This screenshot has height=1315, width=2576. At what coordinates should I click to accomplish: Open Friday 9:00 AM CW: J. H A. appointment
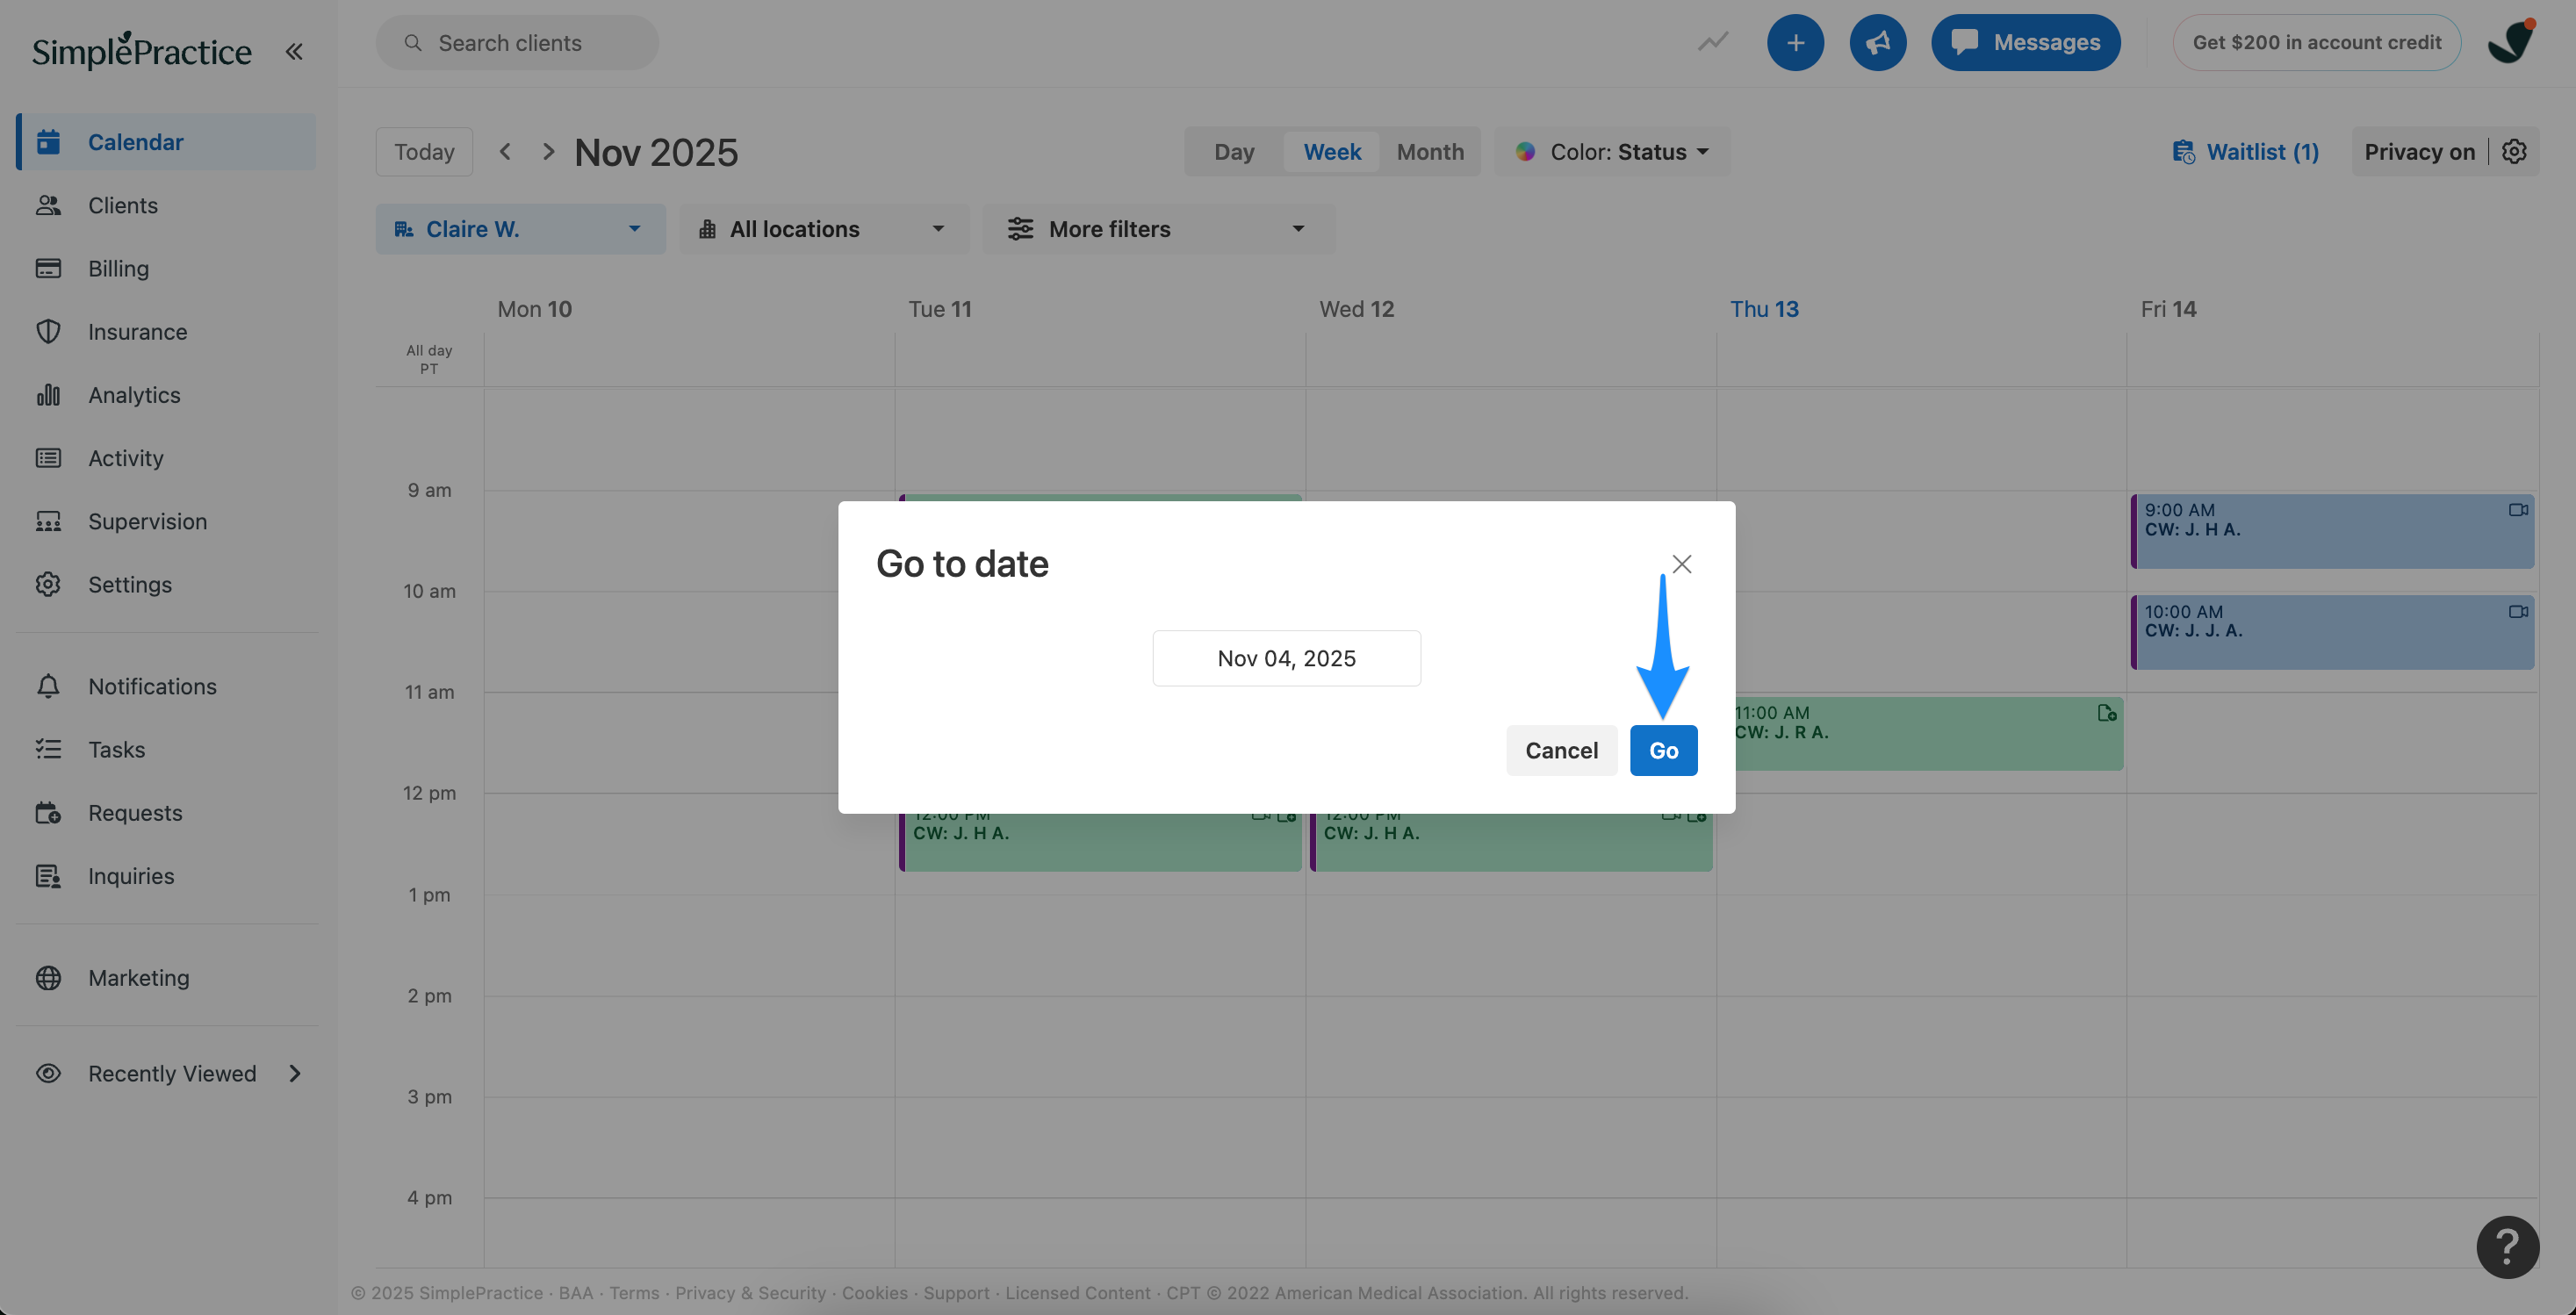click(x=2332, y=531)
